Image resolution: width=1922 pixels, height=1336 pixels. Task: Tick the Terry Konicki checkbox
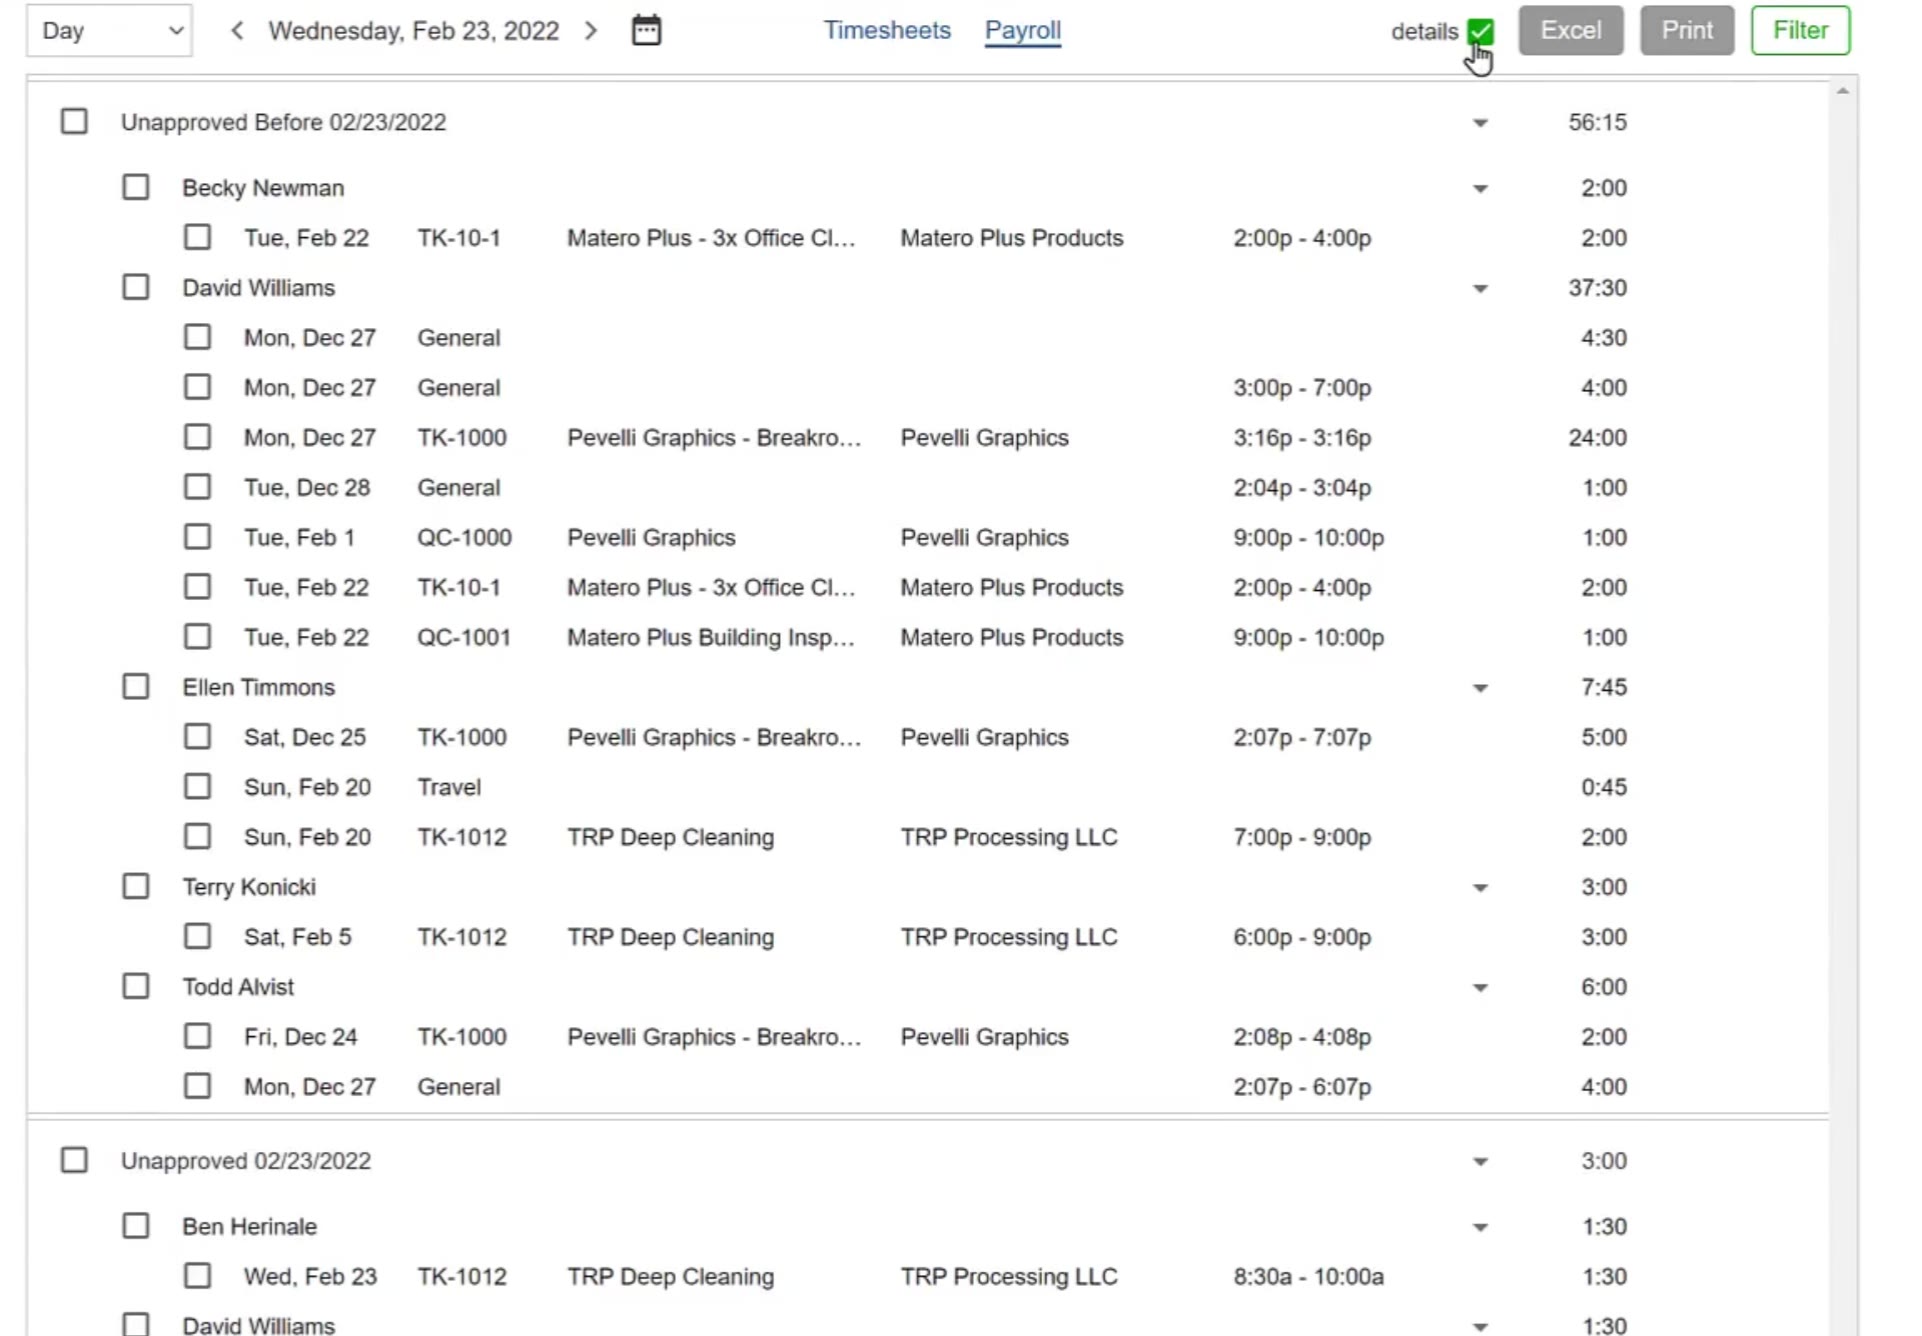click(x=136, y=887)
